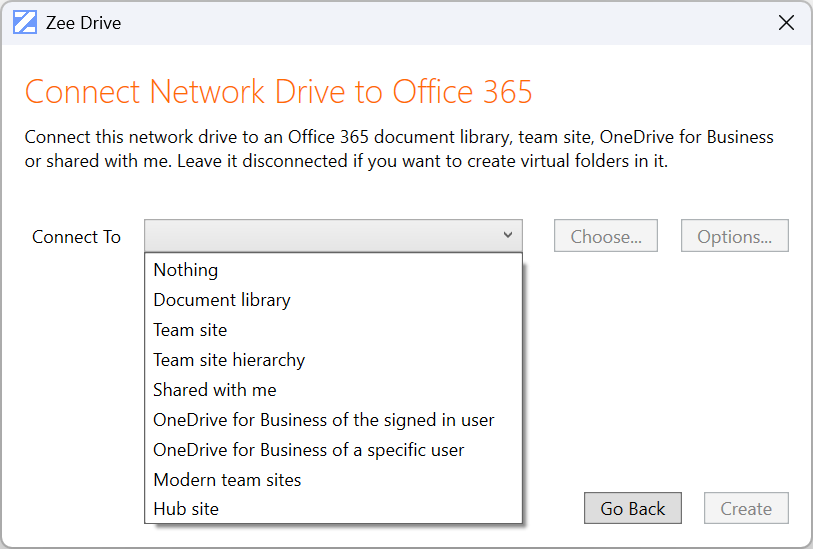The image size is (813, 549).
Task: Select Nothing from the list
Action: 186,270
